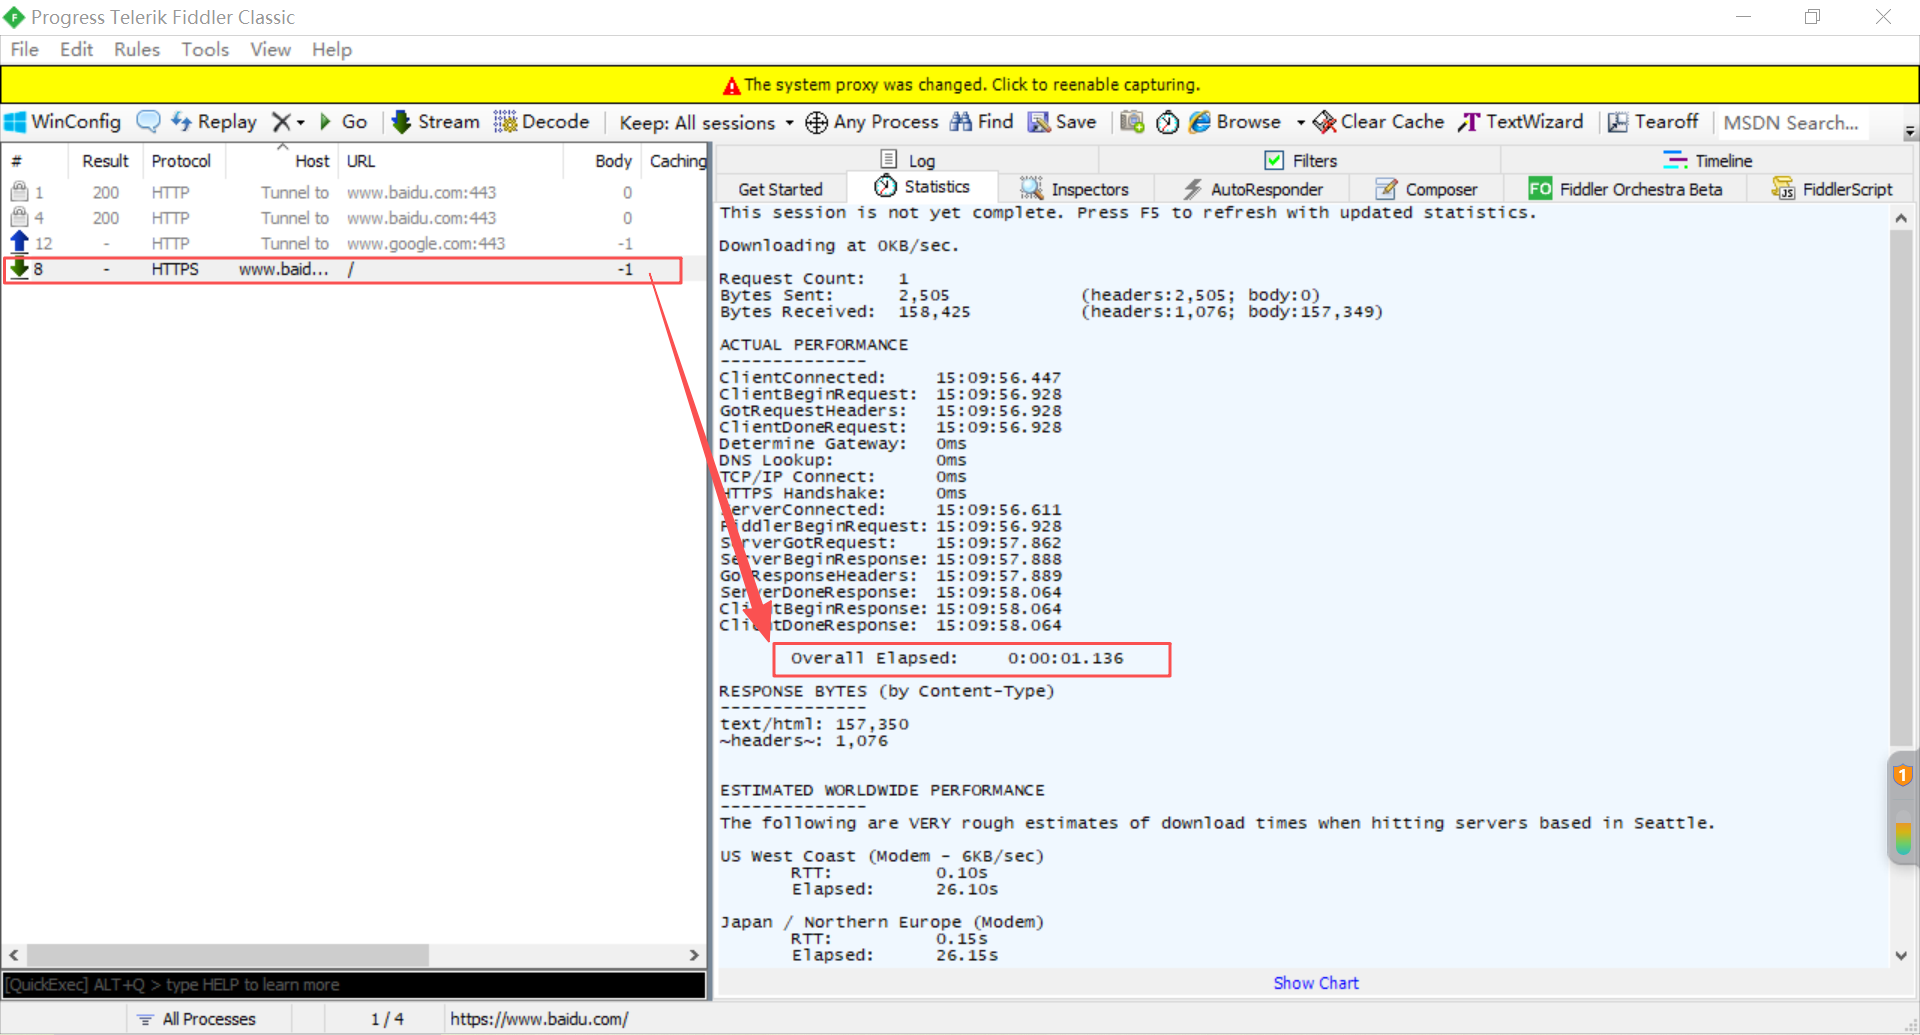Click the All Processes filter in status bar
1920x1035 pixels.
coord(197,1019)
